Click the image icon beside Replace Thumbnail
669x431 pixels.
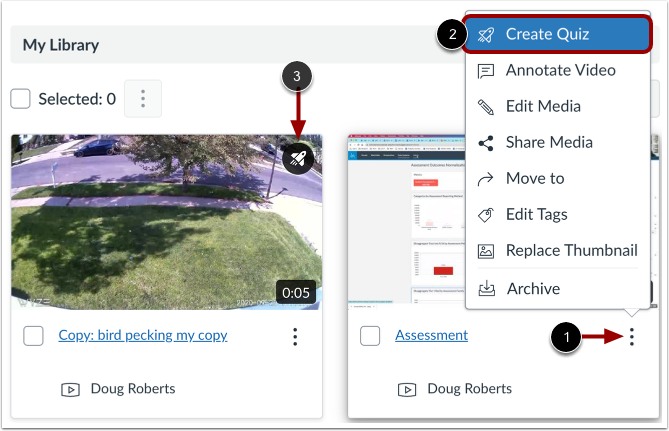[486, 251]
